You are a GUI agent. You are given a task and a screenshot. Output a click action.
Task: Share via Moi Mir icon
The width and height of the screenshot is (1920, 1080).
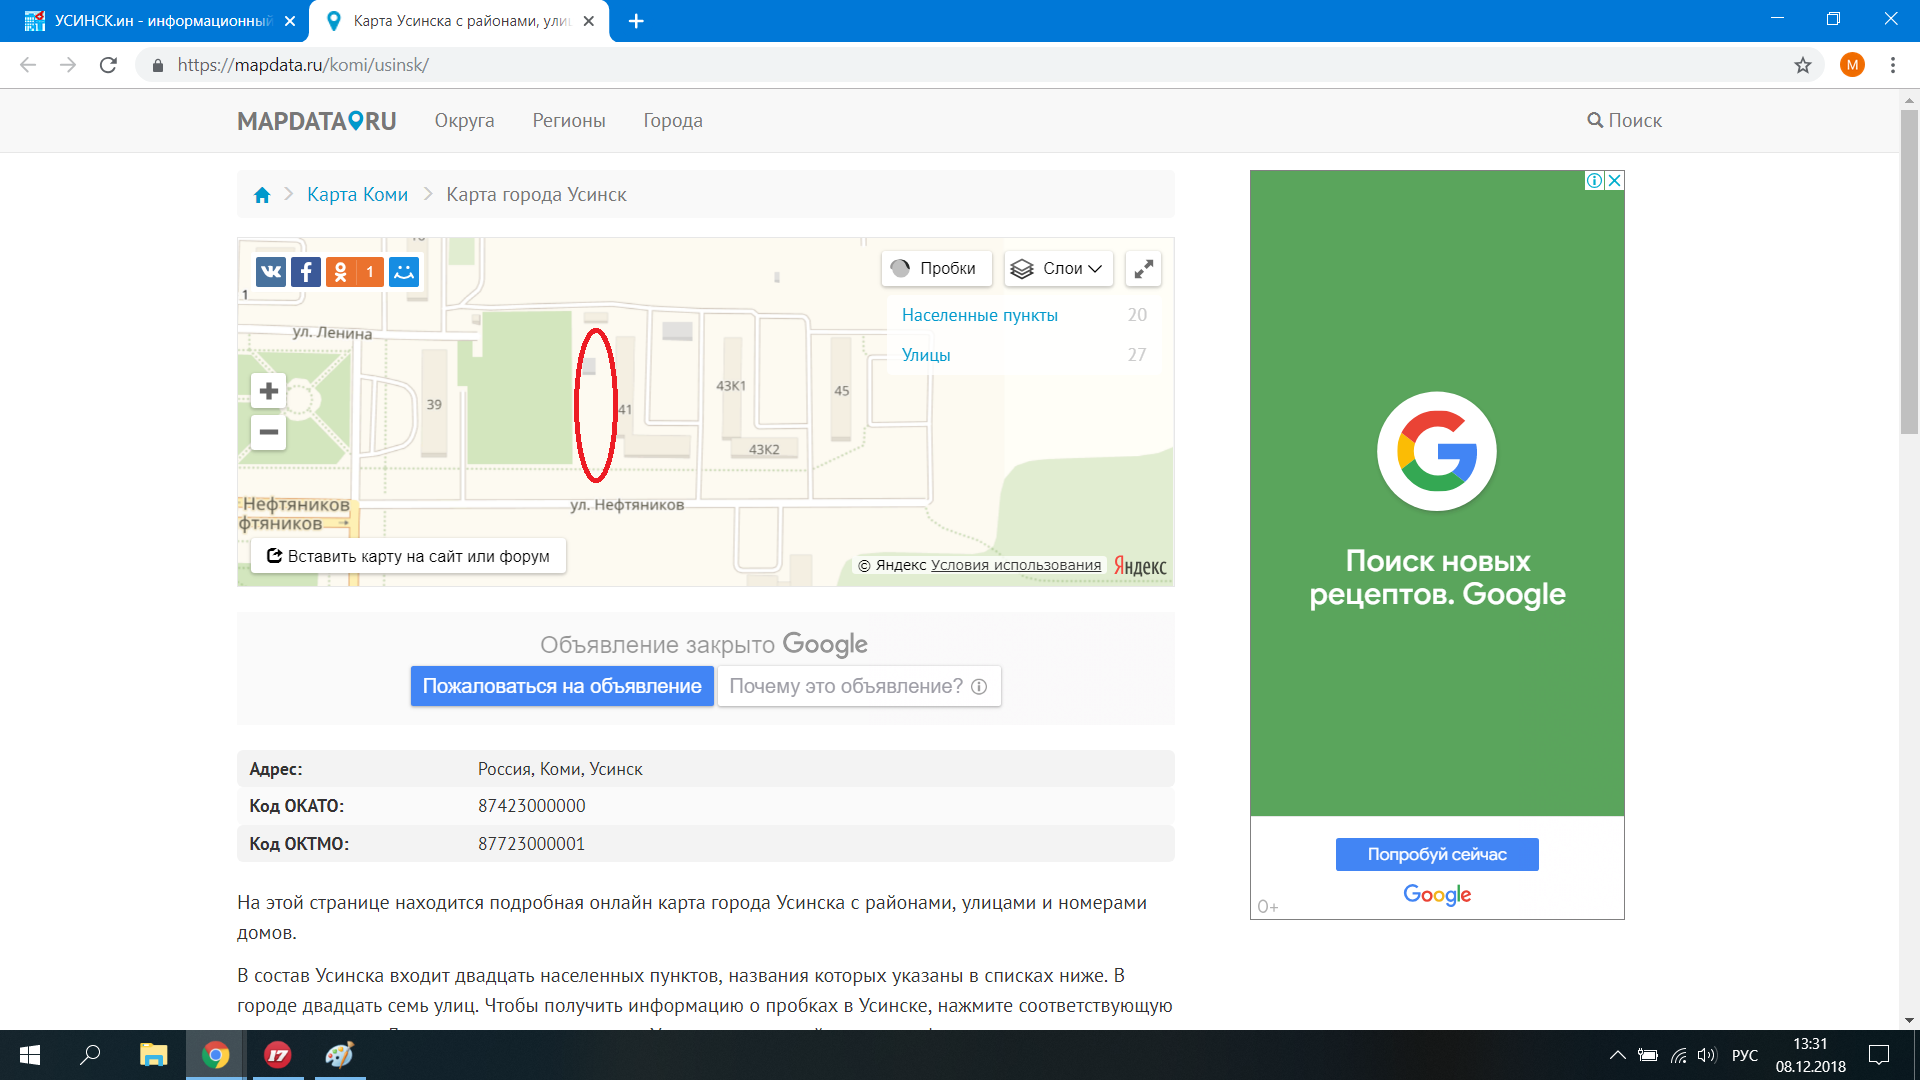[x=404, y=272]
